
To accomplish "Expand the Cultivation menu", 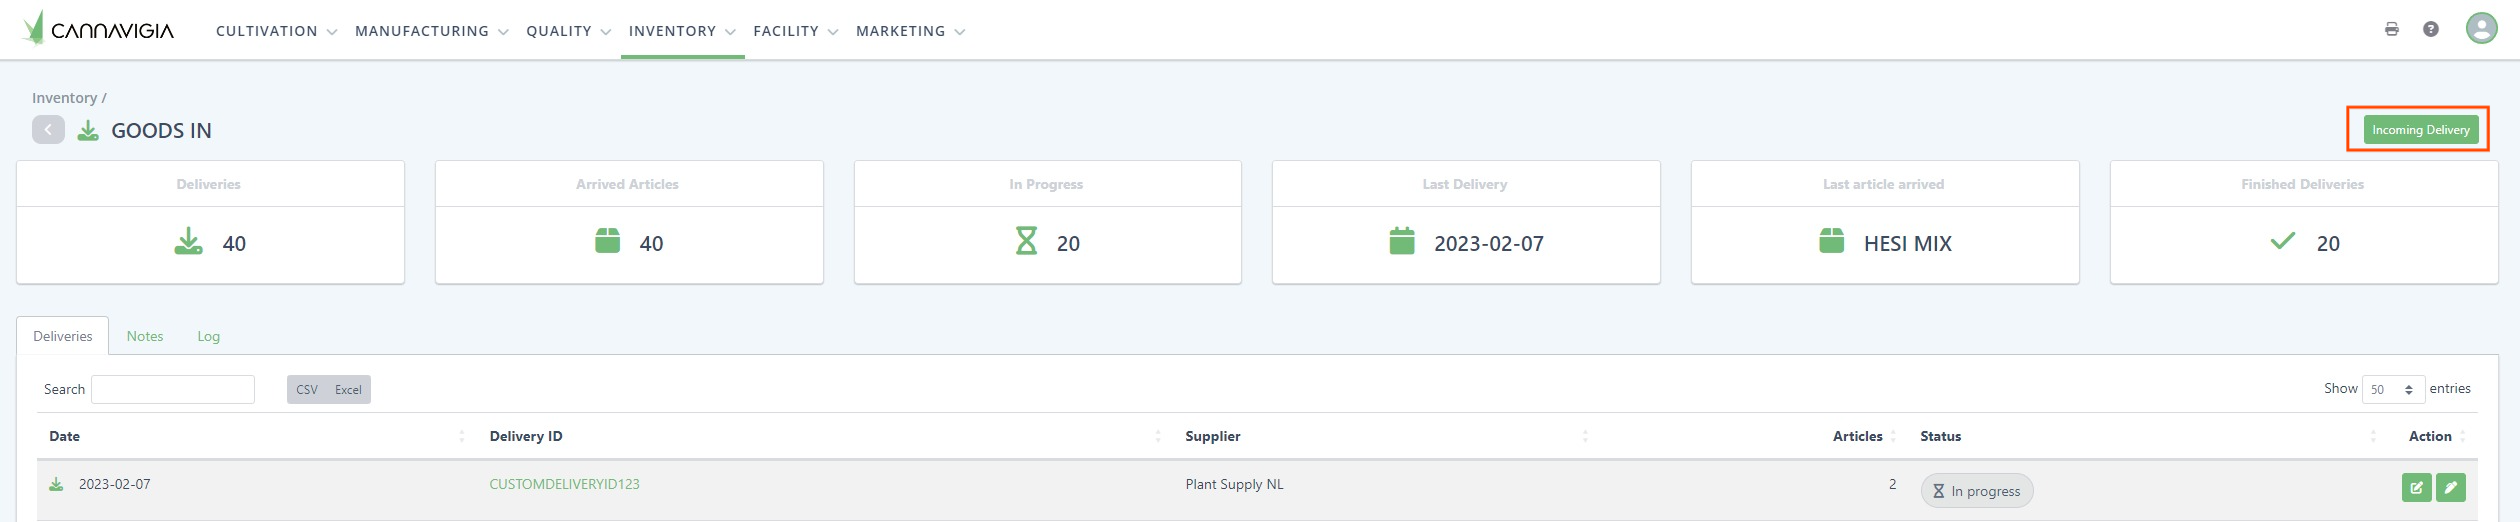I will 276,31.
